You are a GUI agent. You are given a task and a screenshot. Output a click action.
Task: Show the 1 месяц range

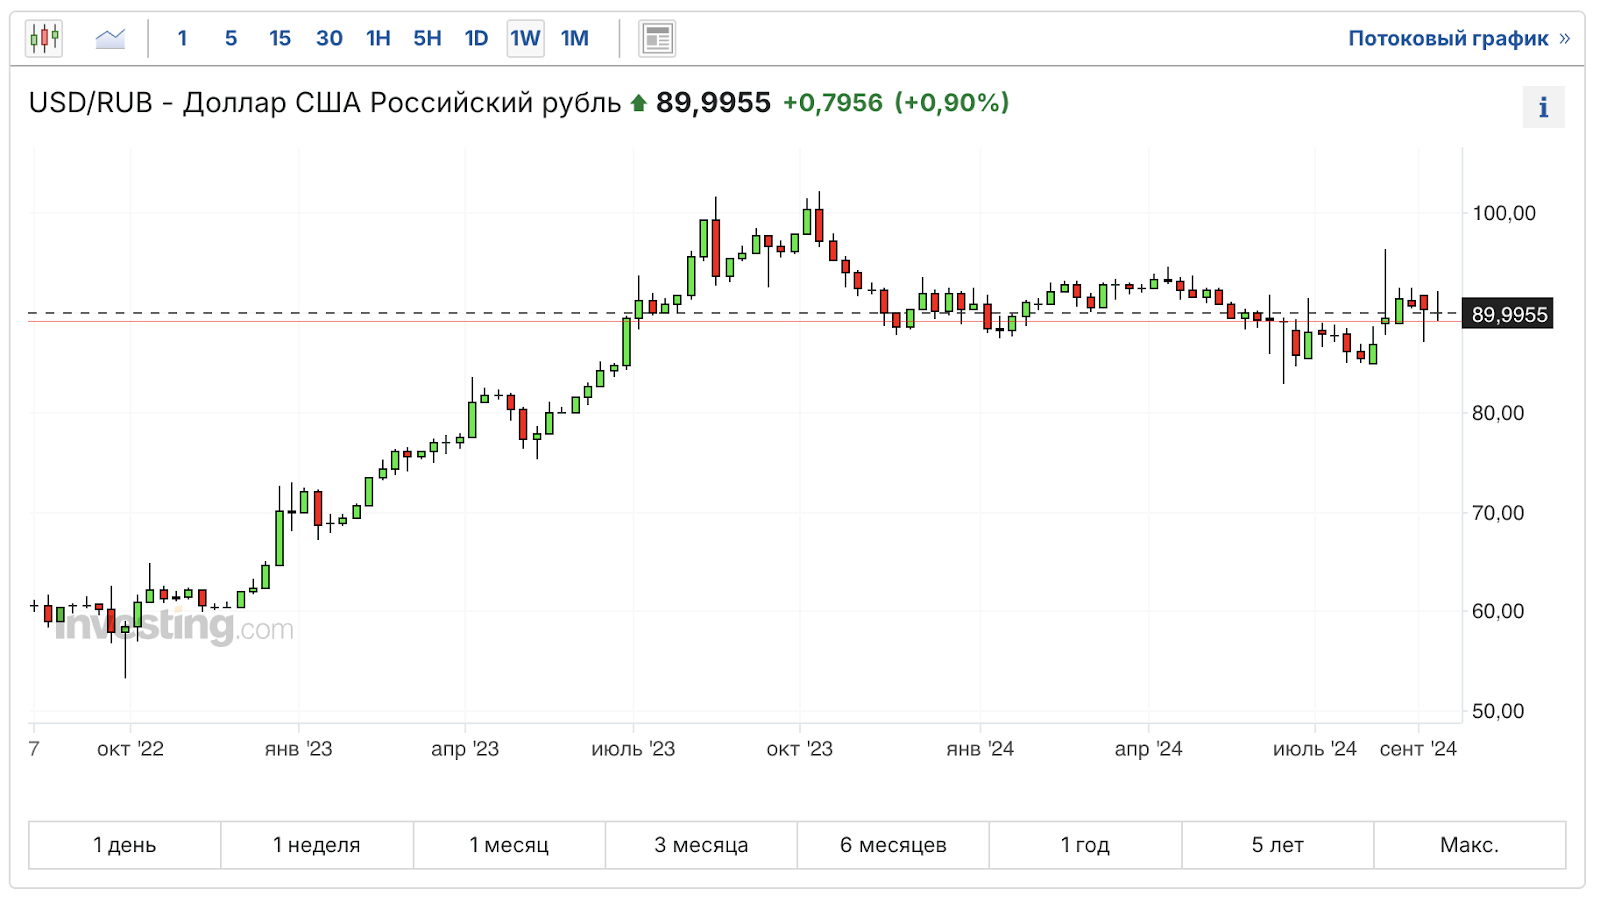pyautogui.click(x=509, y=845)
